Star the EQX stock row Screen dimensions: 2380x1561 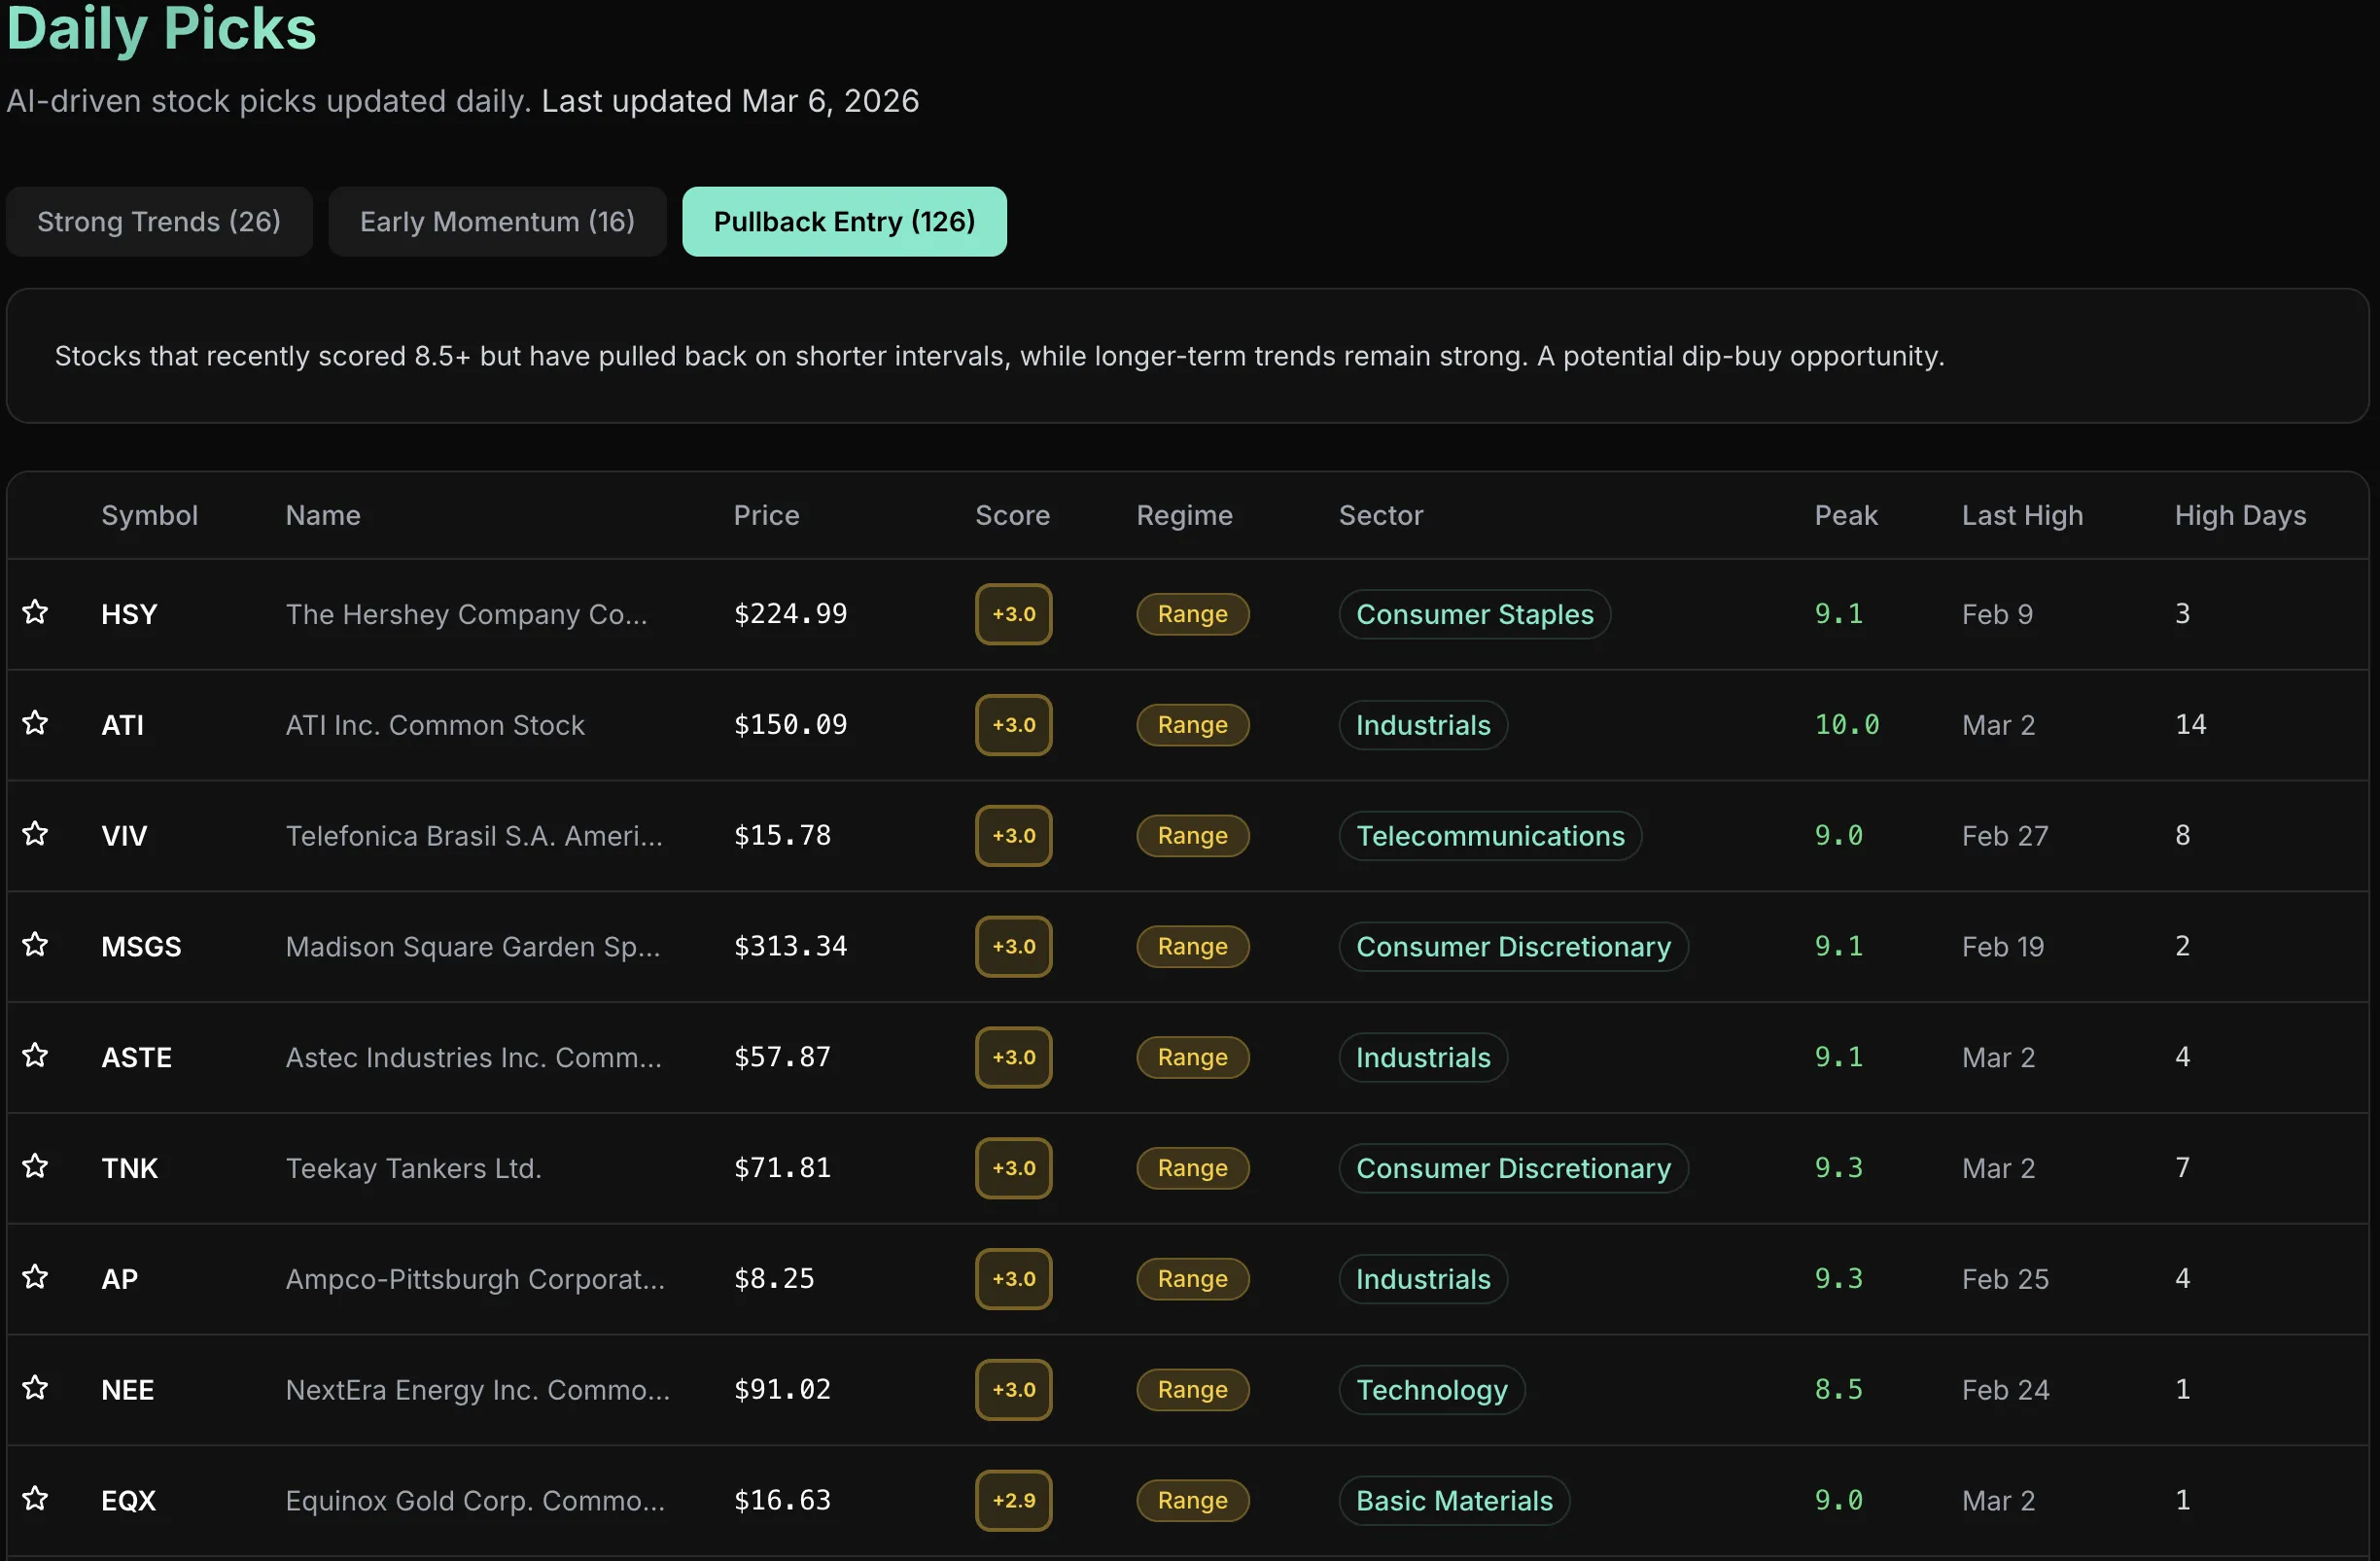35,1500
